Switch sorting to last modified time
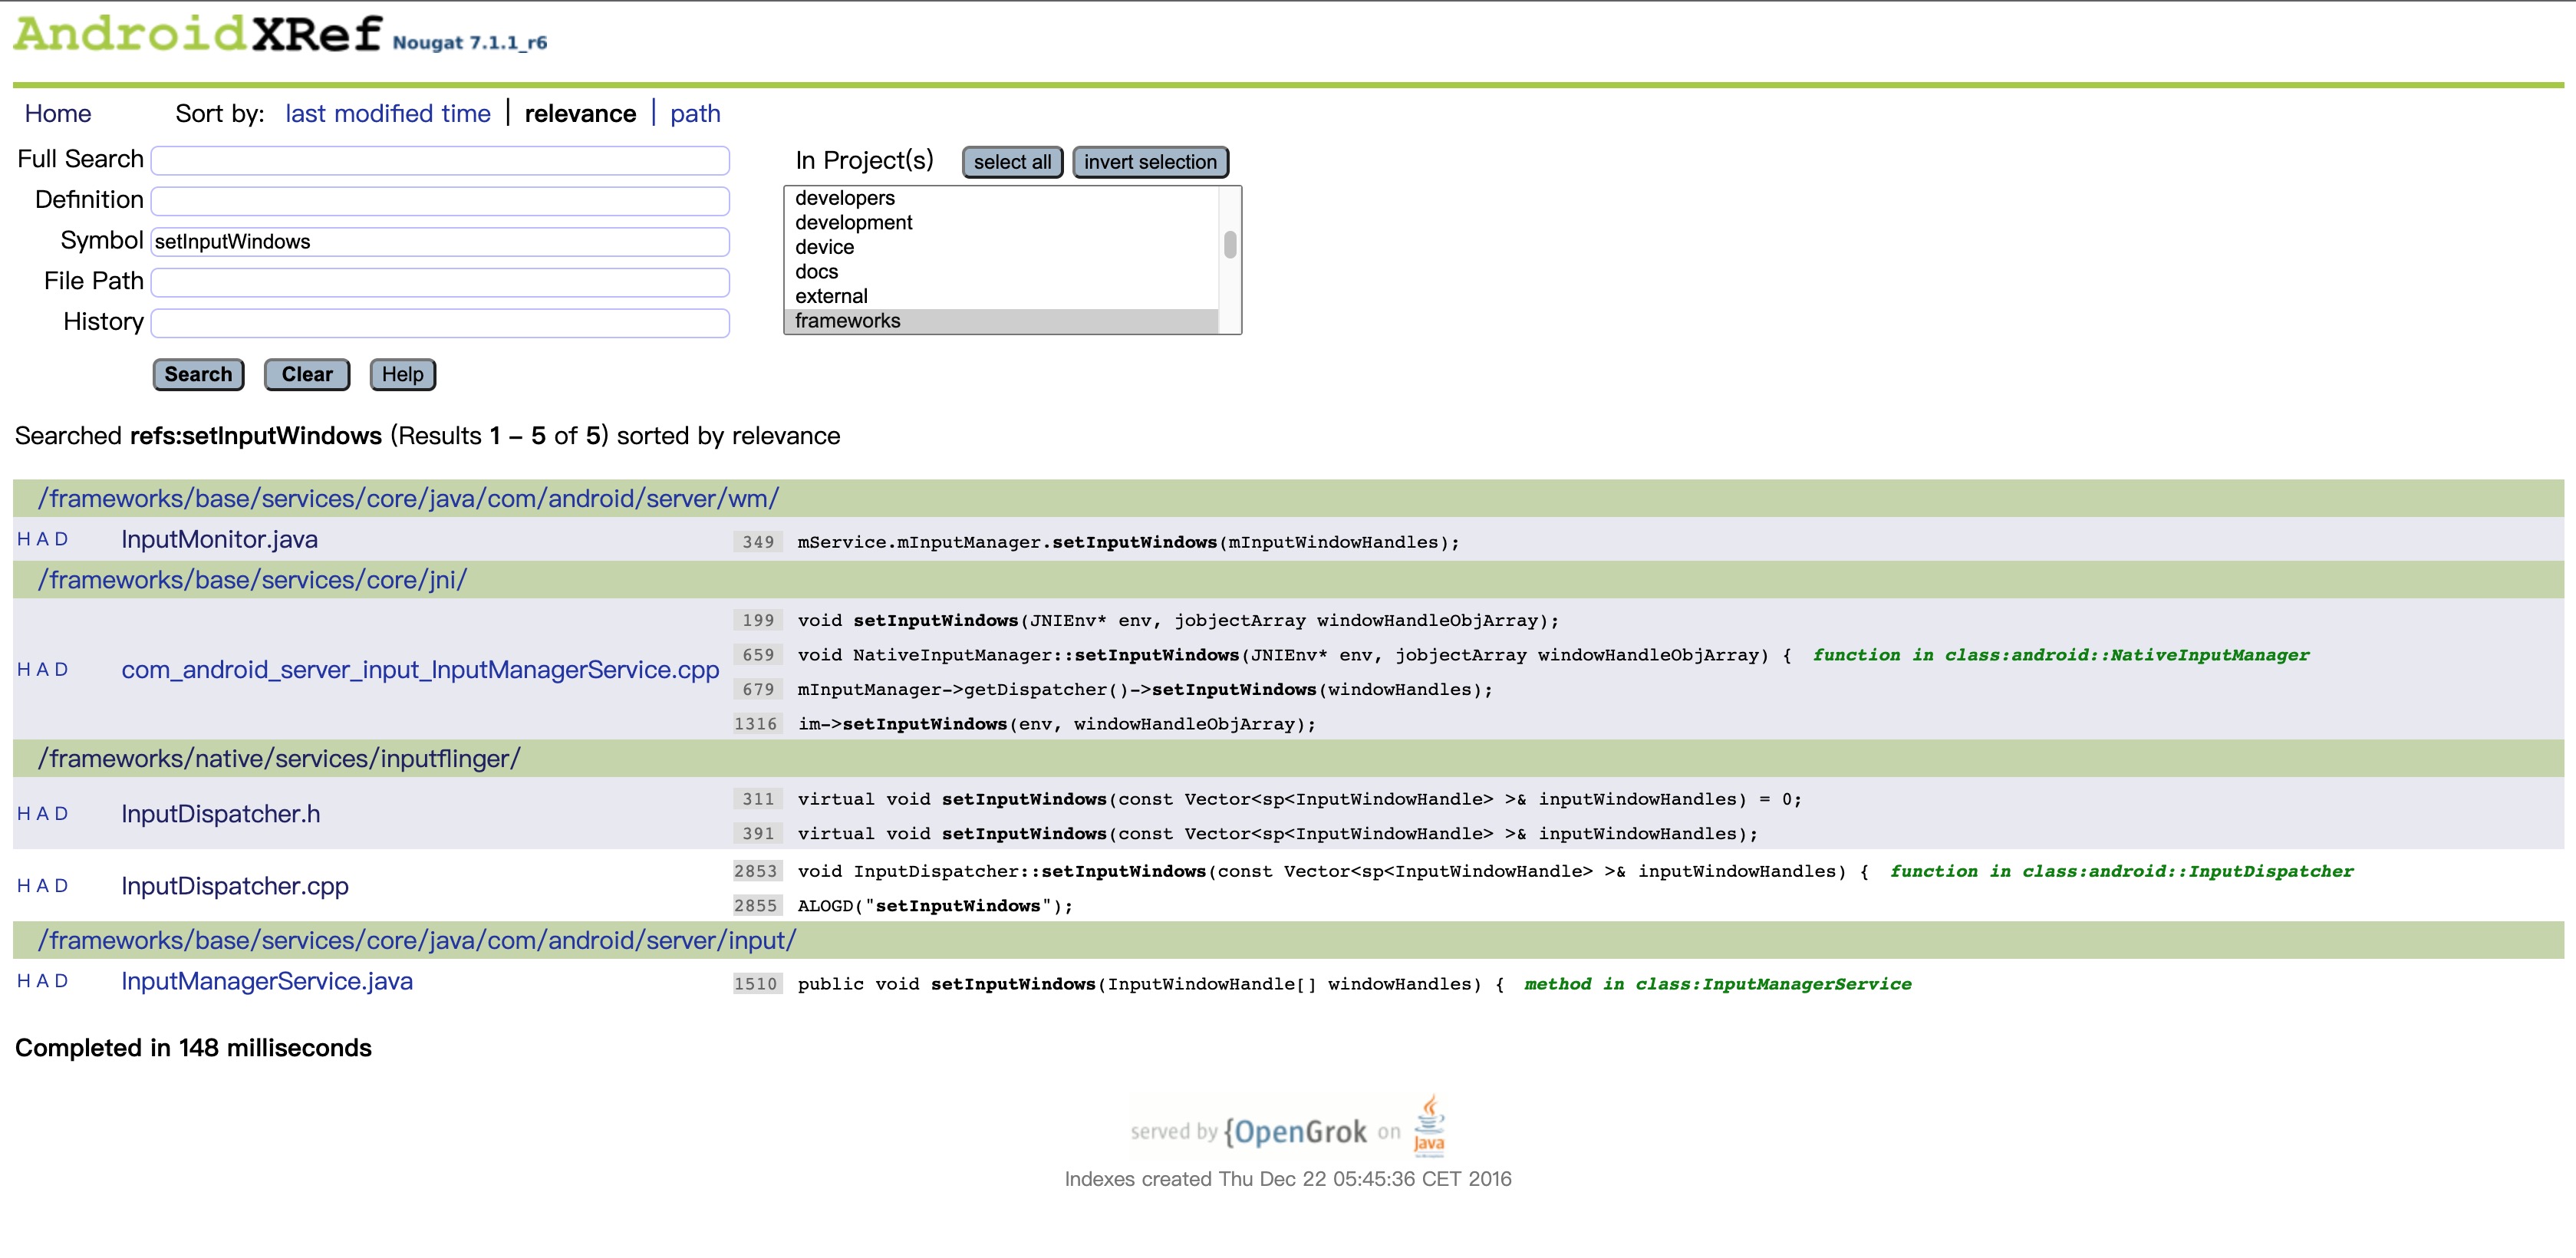Viewport: 2576px width, 1258px height. (387, 113)
